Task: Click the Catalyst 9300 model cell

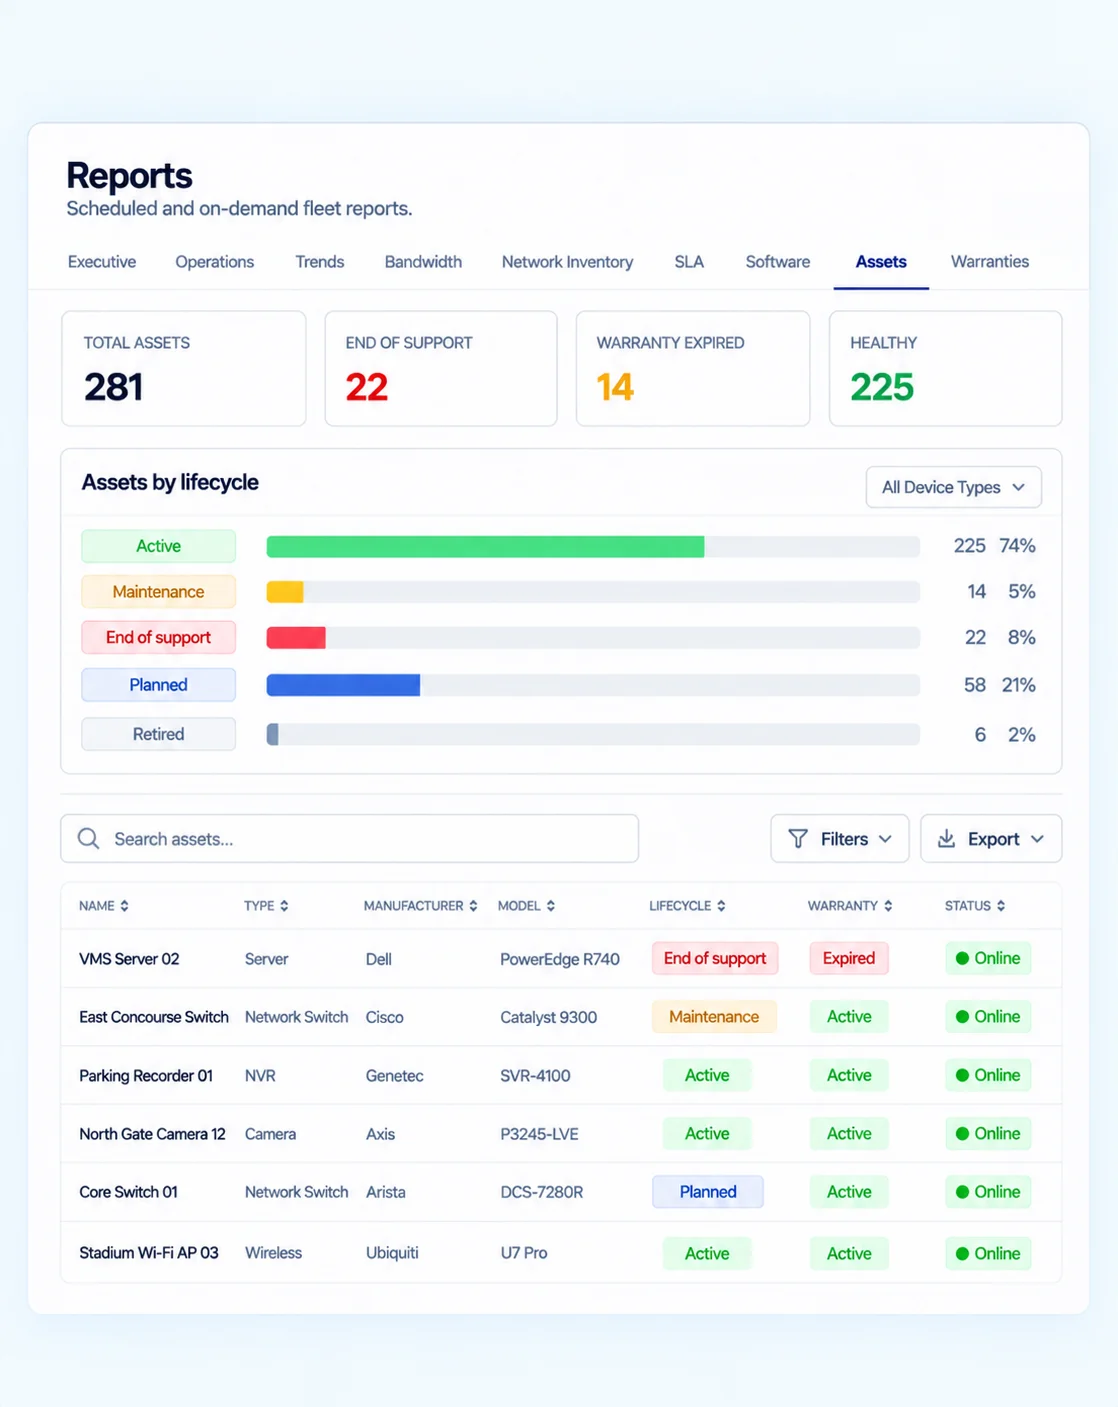Action: point(549,1017)
